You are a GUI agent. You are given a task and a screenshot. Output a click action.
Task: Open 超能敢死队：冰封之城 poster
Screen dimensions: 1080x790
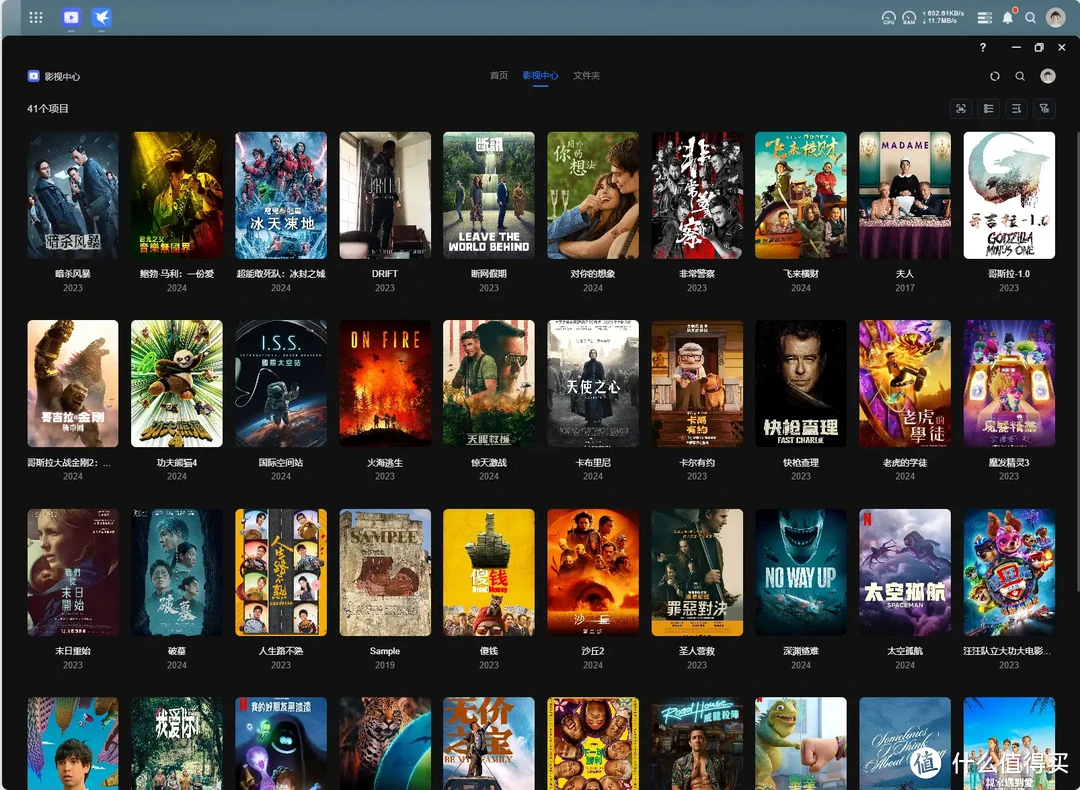tap(280, 196)
